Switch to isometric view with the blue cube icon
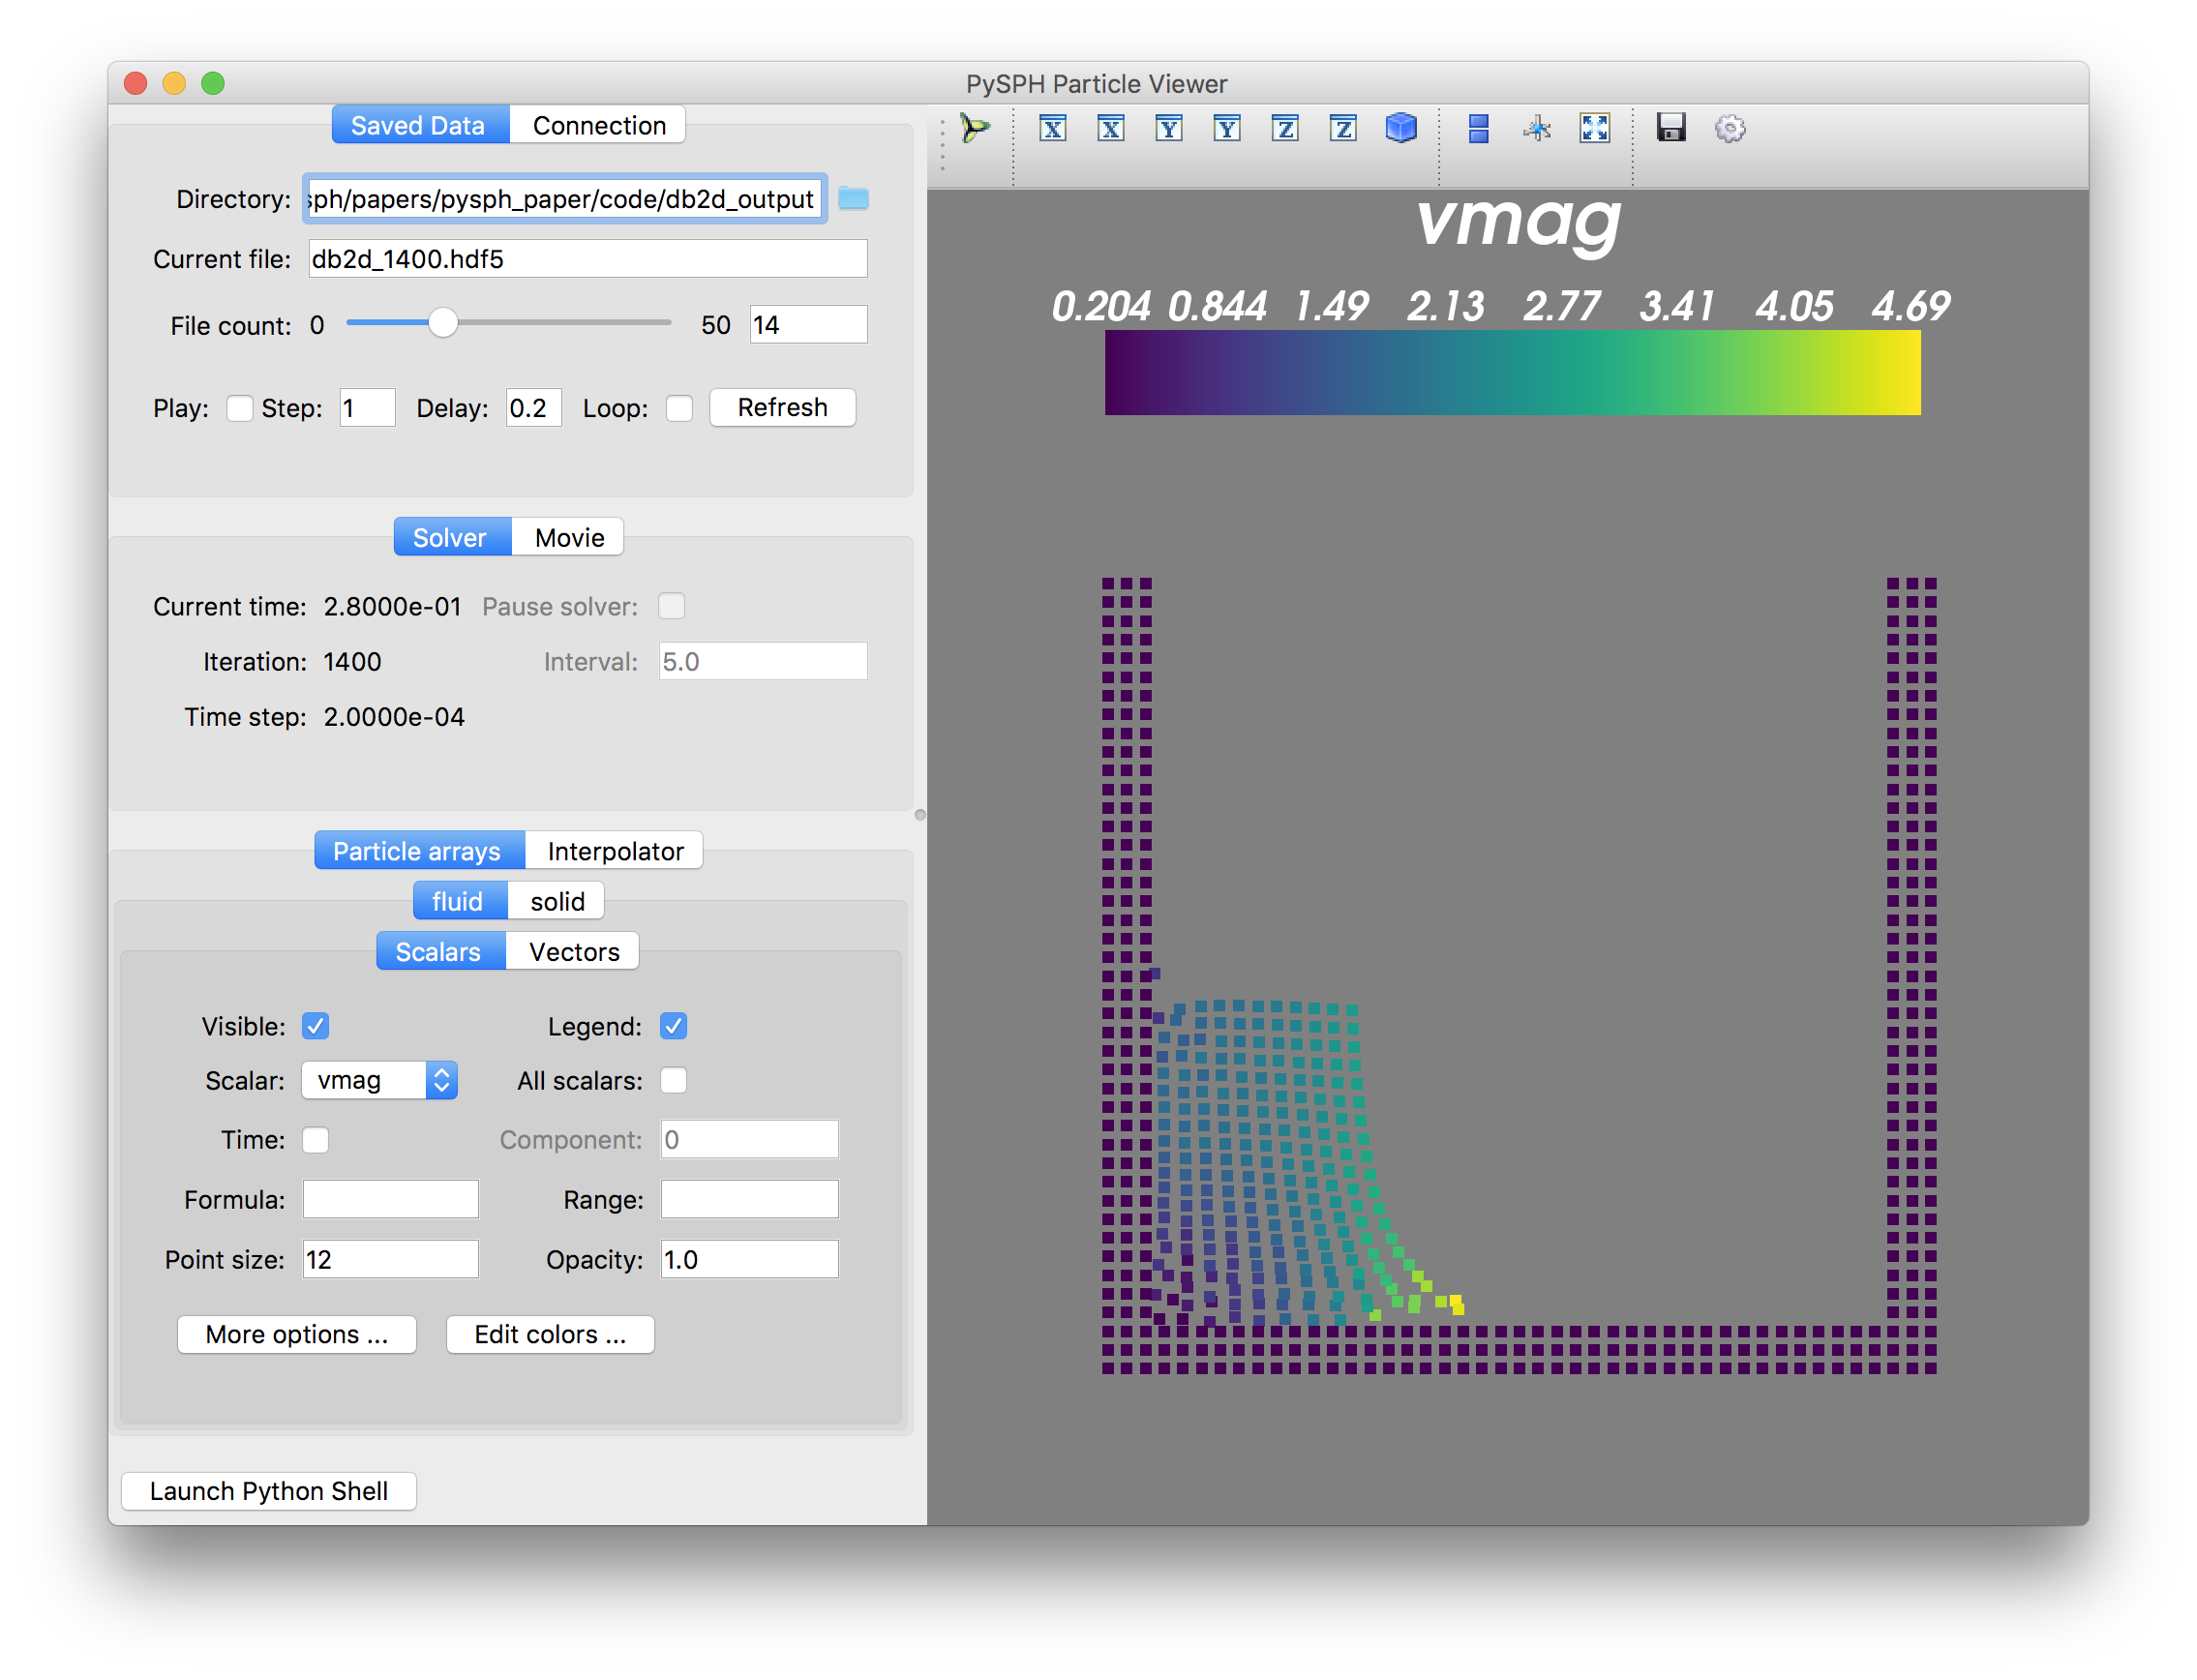 click(1401, 128)
